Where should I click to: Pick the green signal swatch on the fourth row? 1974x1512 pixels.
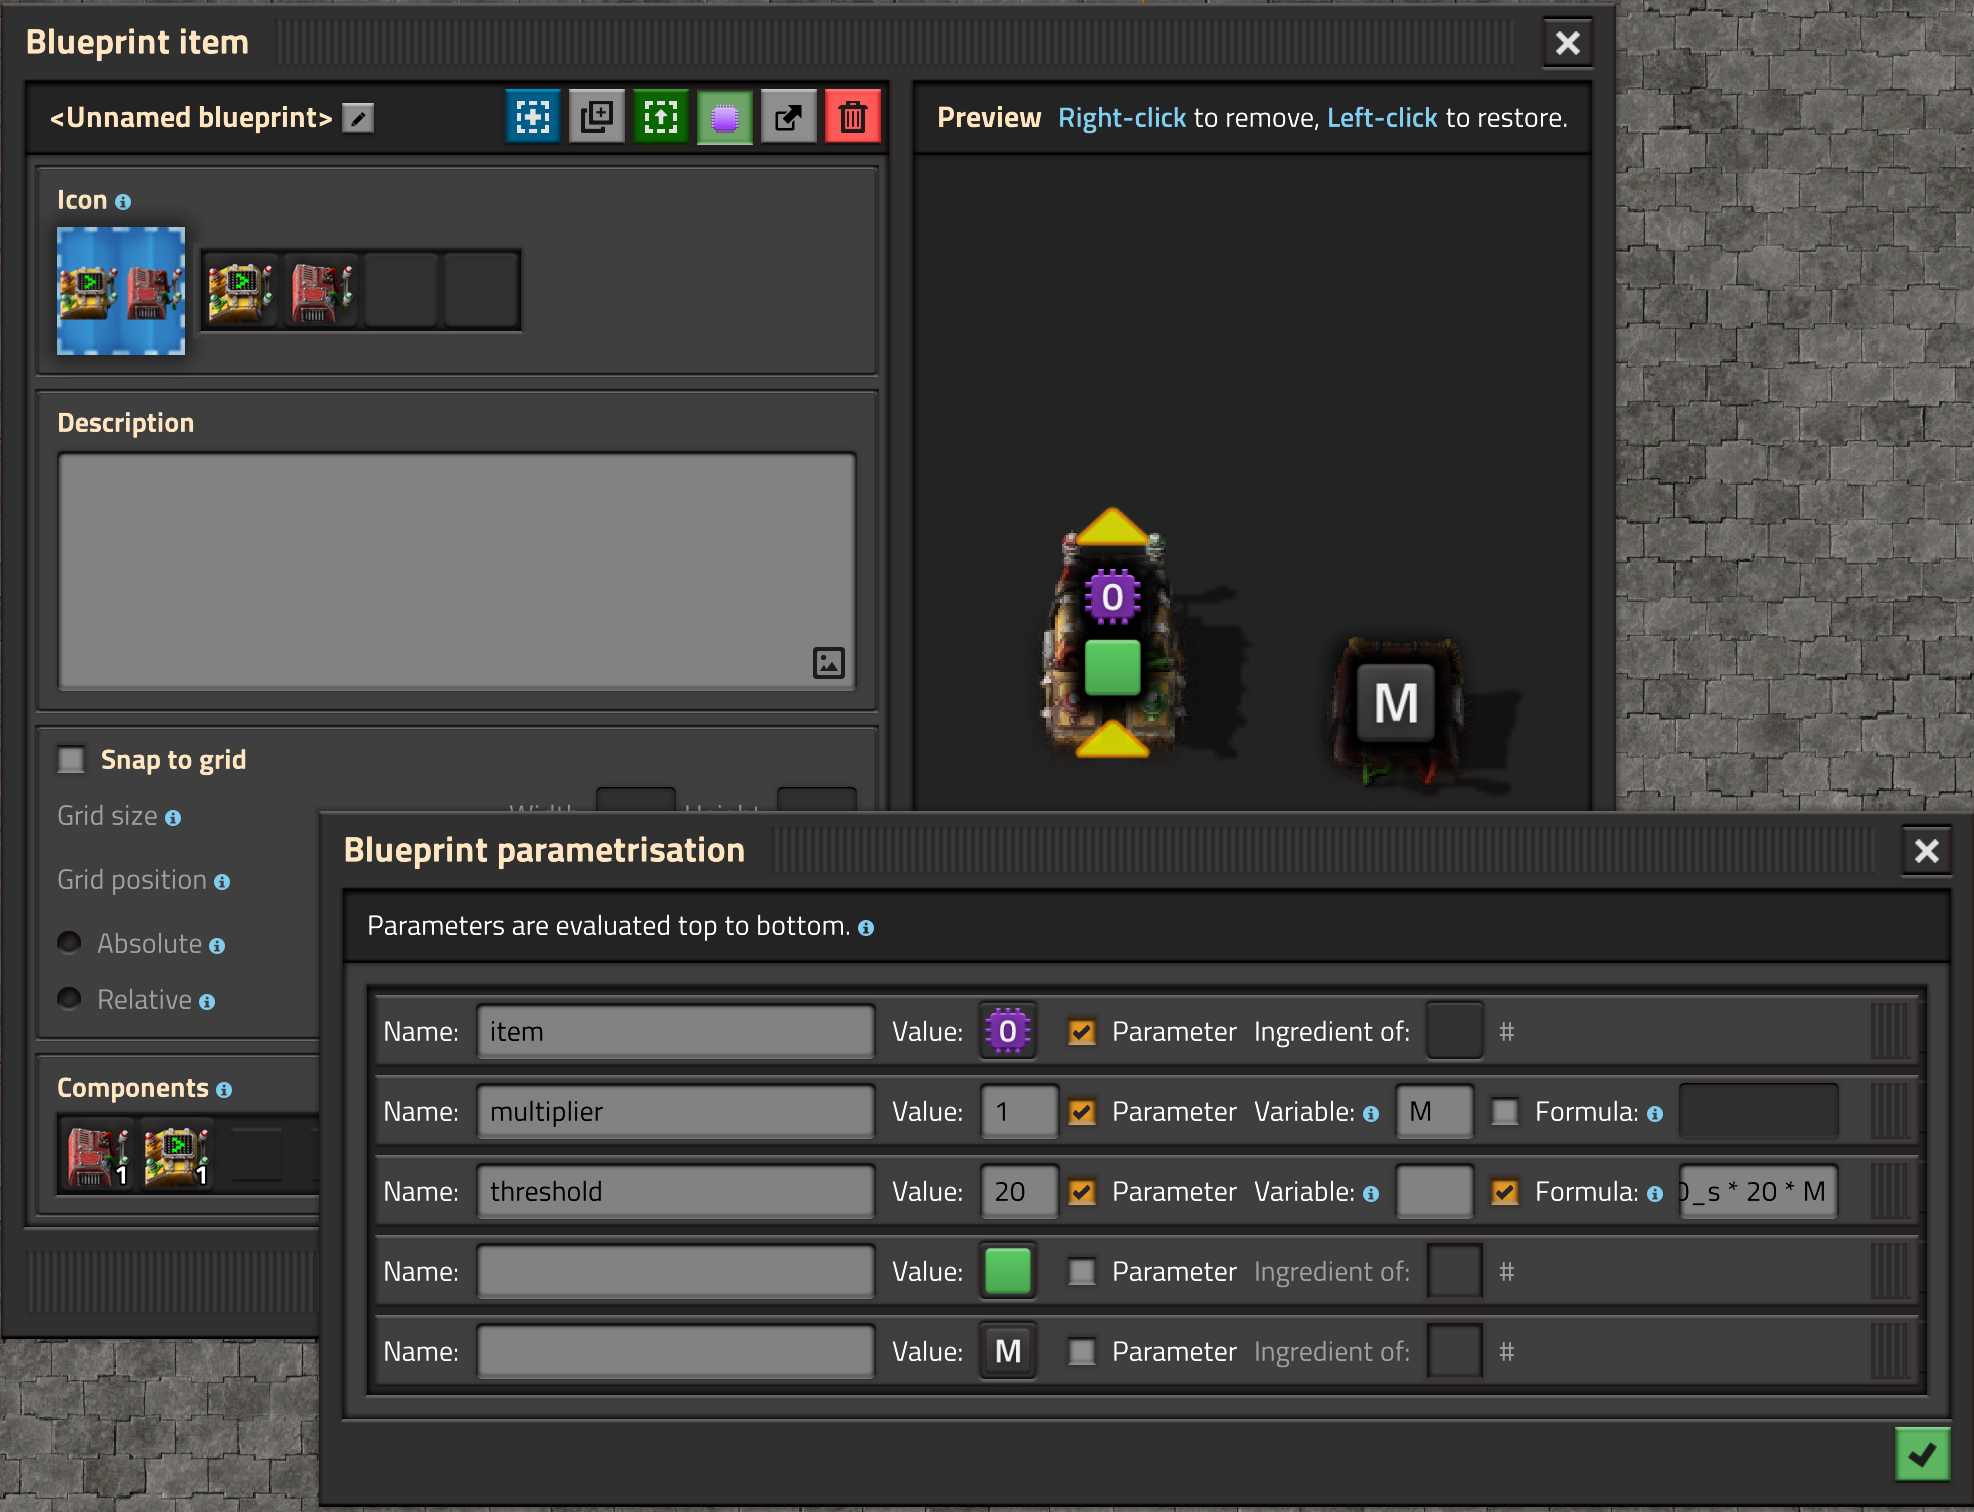point(1006,1271)
